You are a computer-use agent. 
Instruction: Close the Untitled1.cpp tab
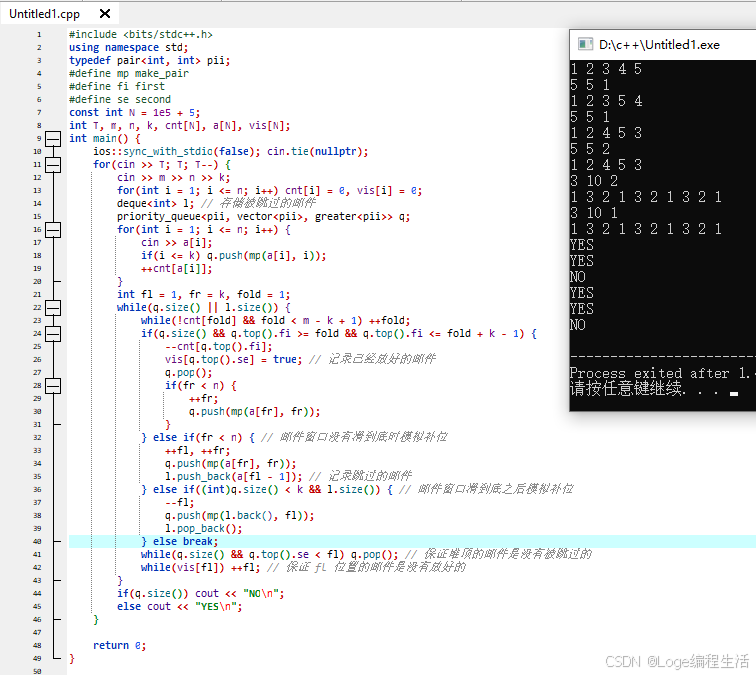(105, 14)
